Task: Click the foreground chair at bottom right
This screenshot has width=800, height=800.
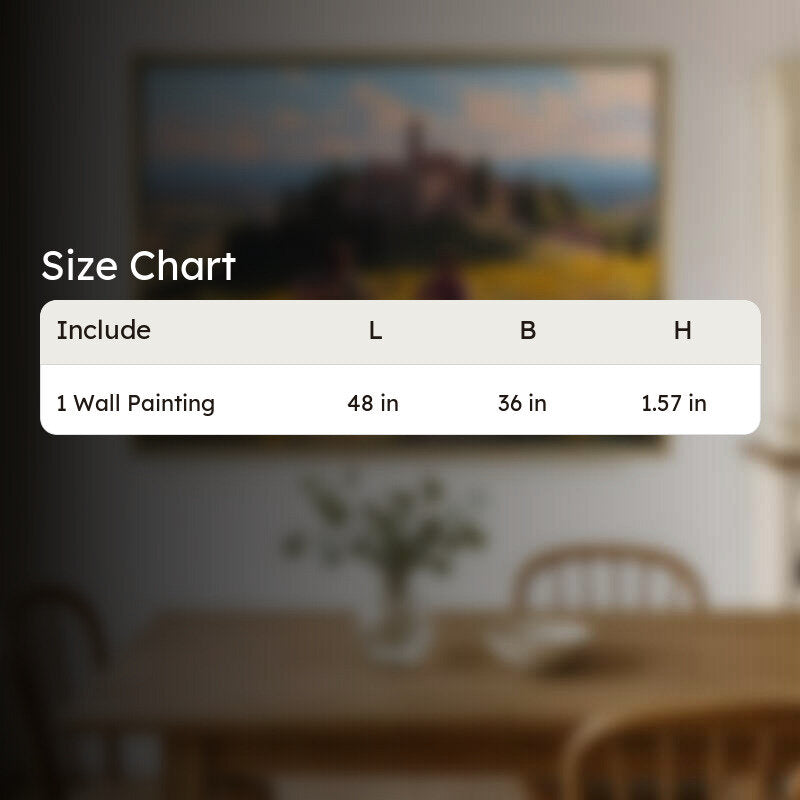Action: [x=684, y=755]
